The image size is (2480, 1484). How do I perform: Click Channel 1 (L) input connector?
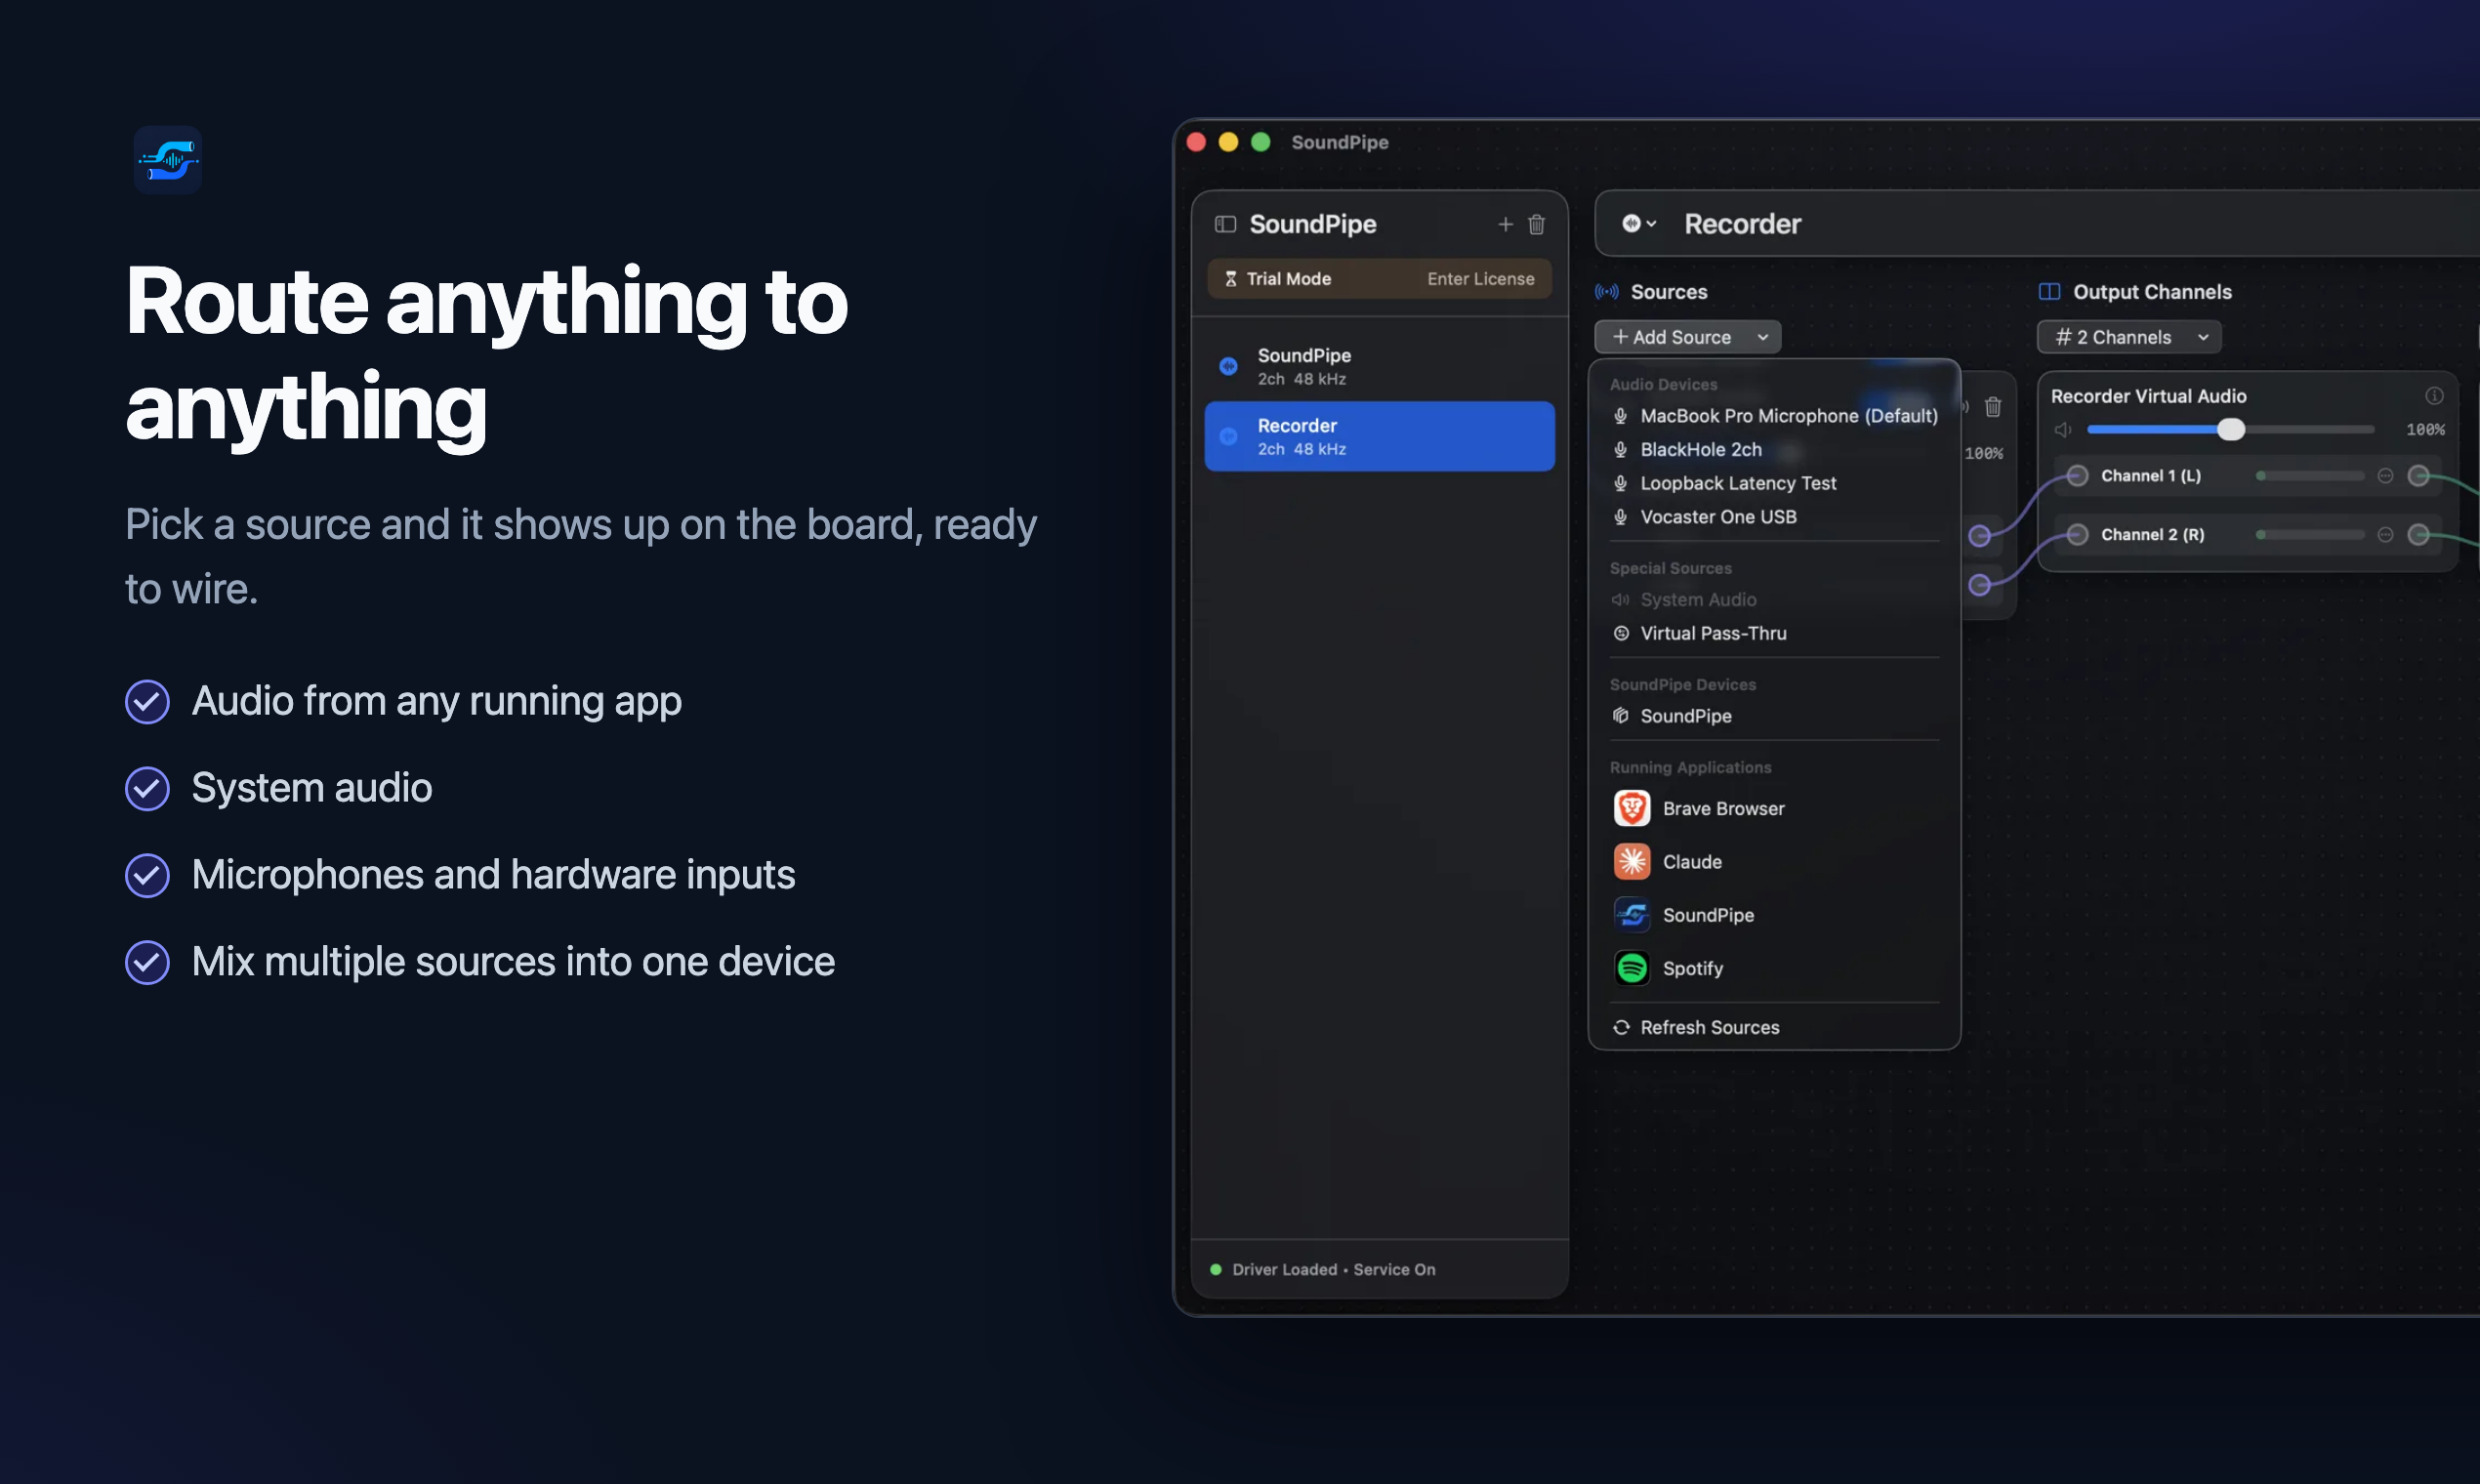(2077, 476)
